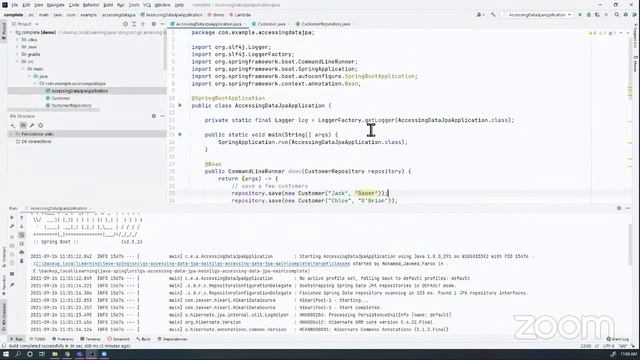
Task: Open Project panel options gear
Action: pyautogui.click(x=153, y=24)
